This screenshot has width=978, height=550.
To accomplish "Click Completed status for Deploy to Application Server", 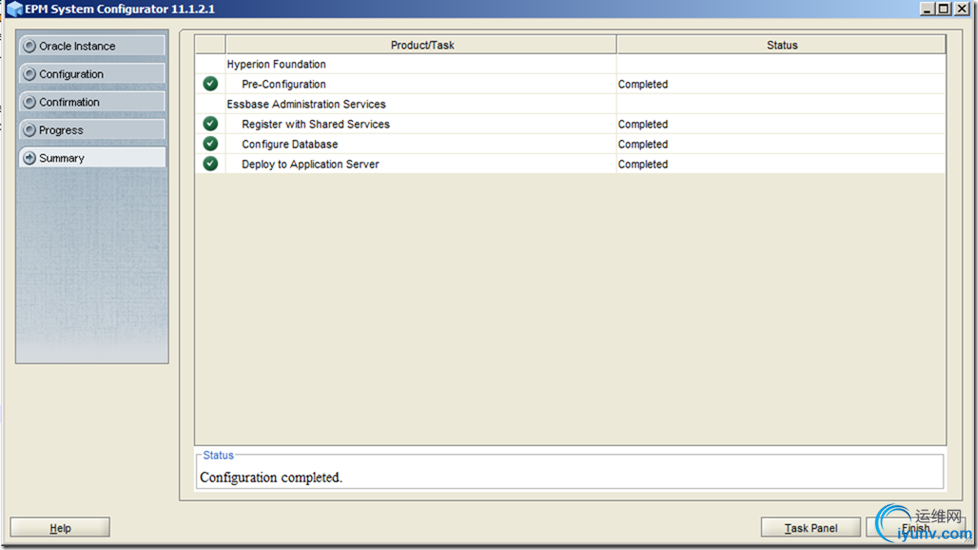I will 642,164.
